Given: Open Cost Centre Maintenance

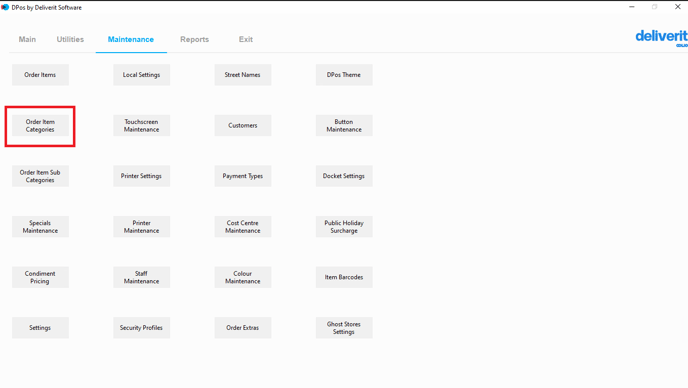Looking at the screenshot, I should [x=243, y=226].
